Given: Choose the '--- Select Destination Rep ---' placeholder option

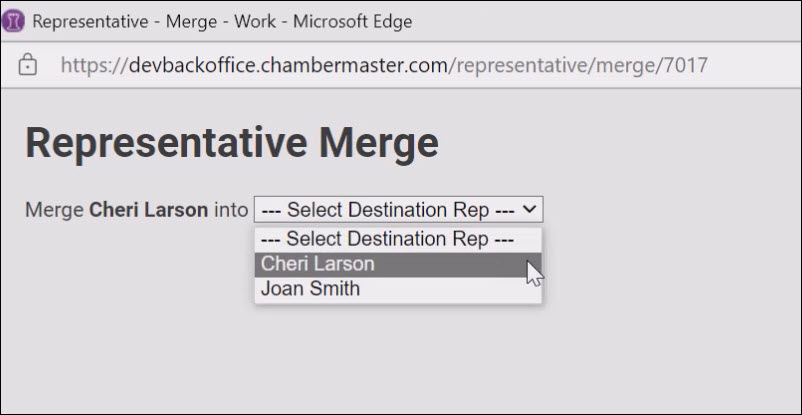Looking at the screenshot, I should tap(398, 239).
